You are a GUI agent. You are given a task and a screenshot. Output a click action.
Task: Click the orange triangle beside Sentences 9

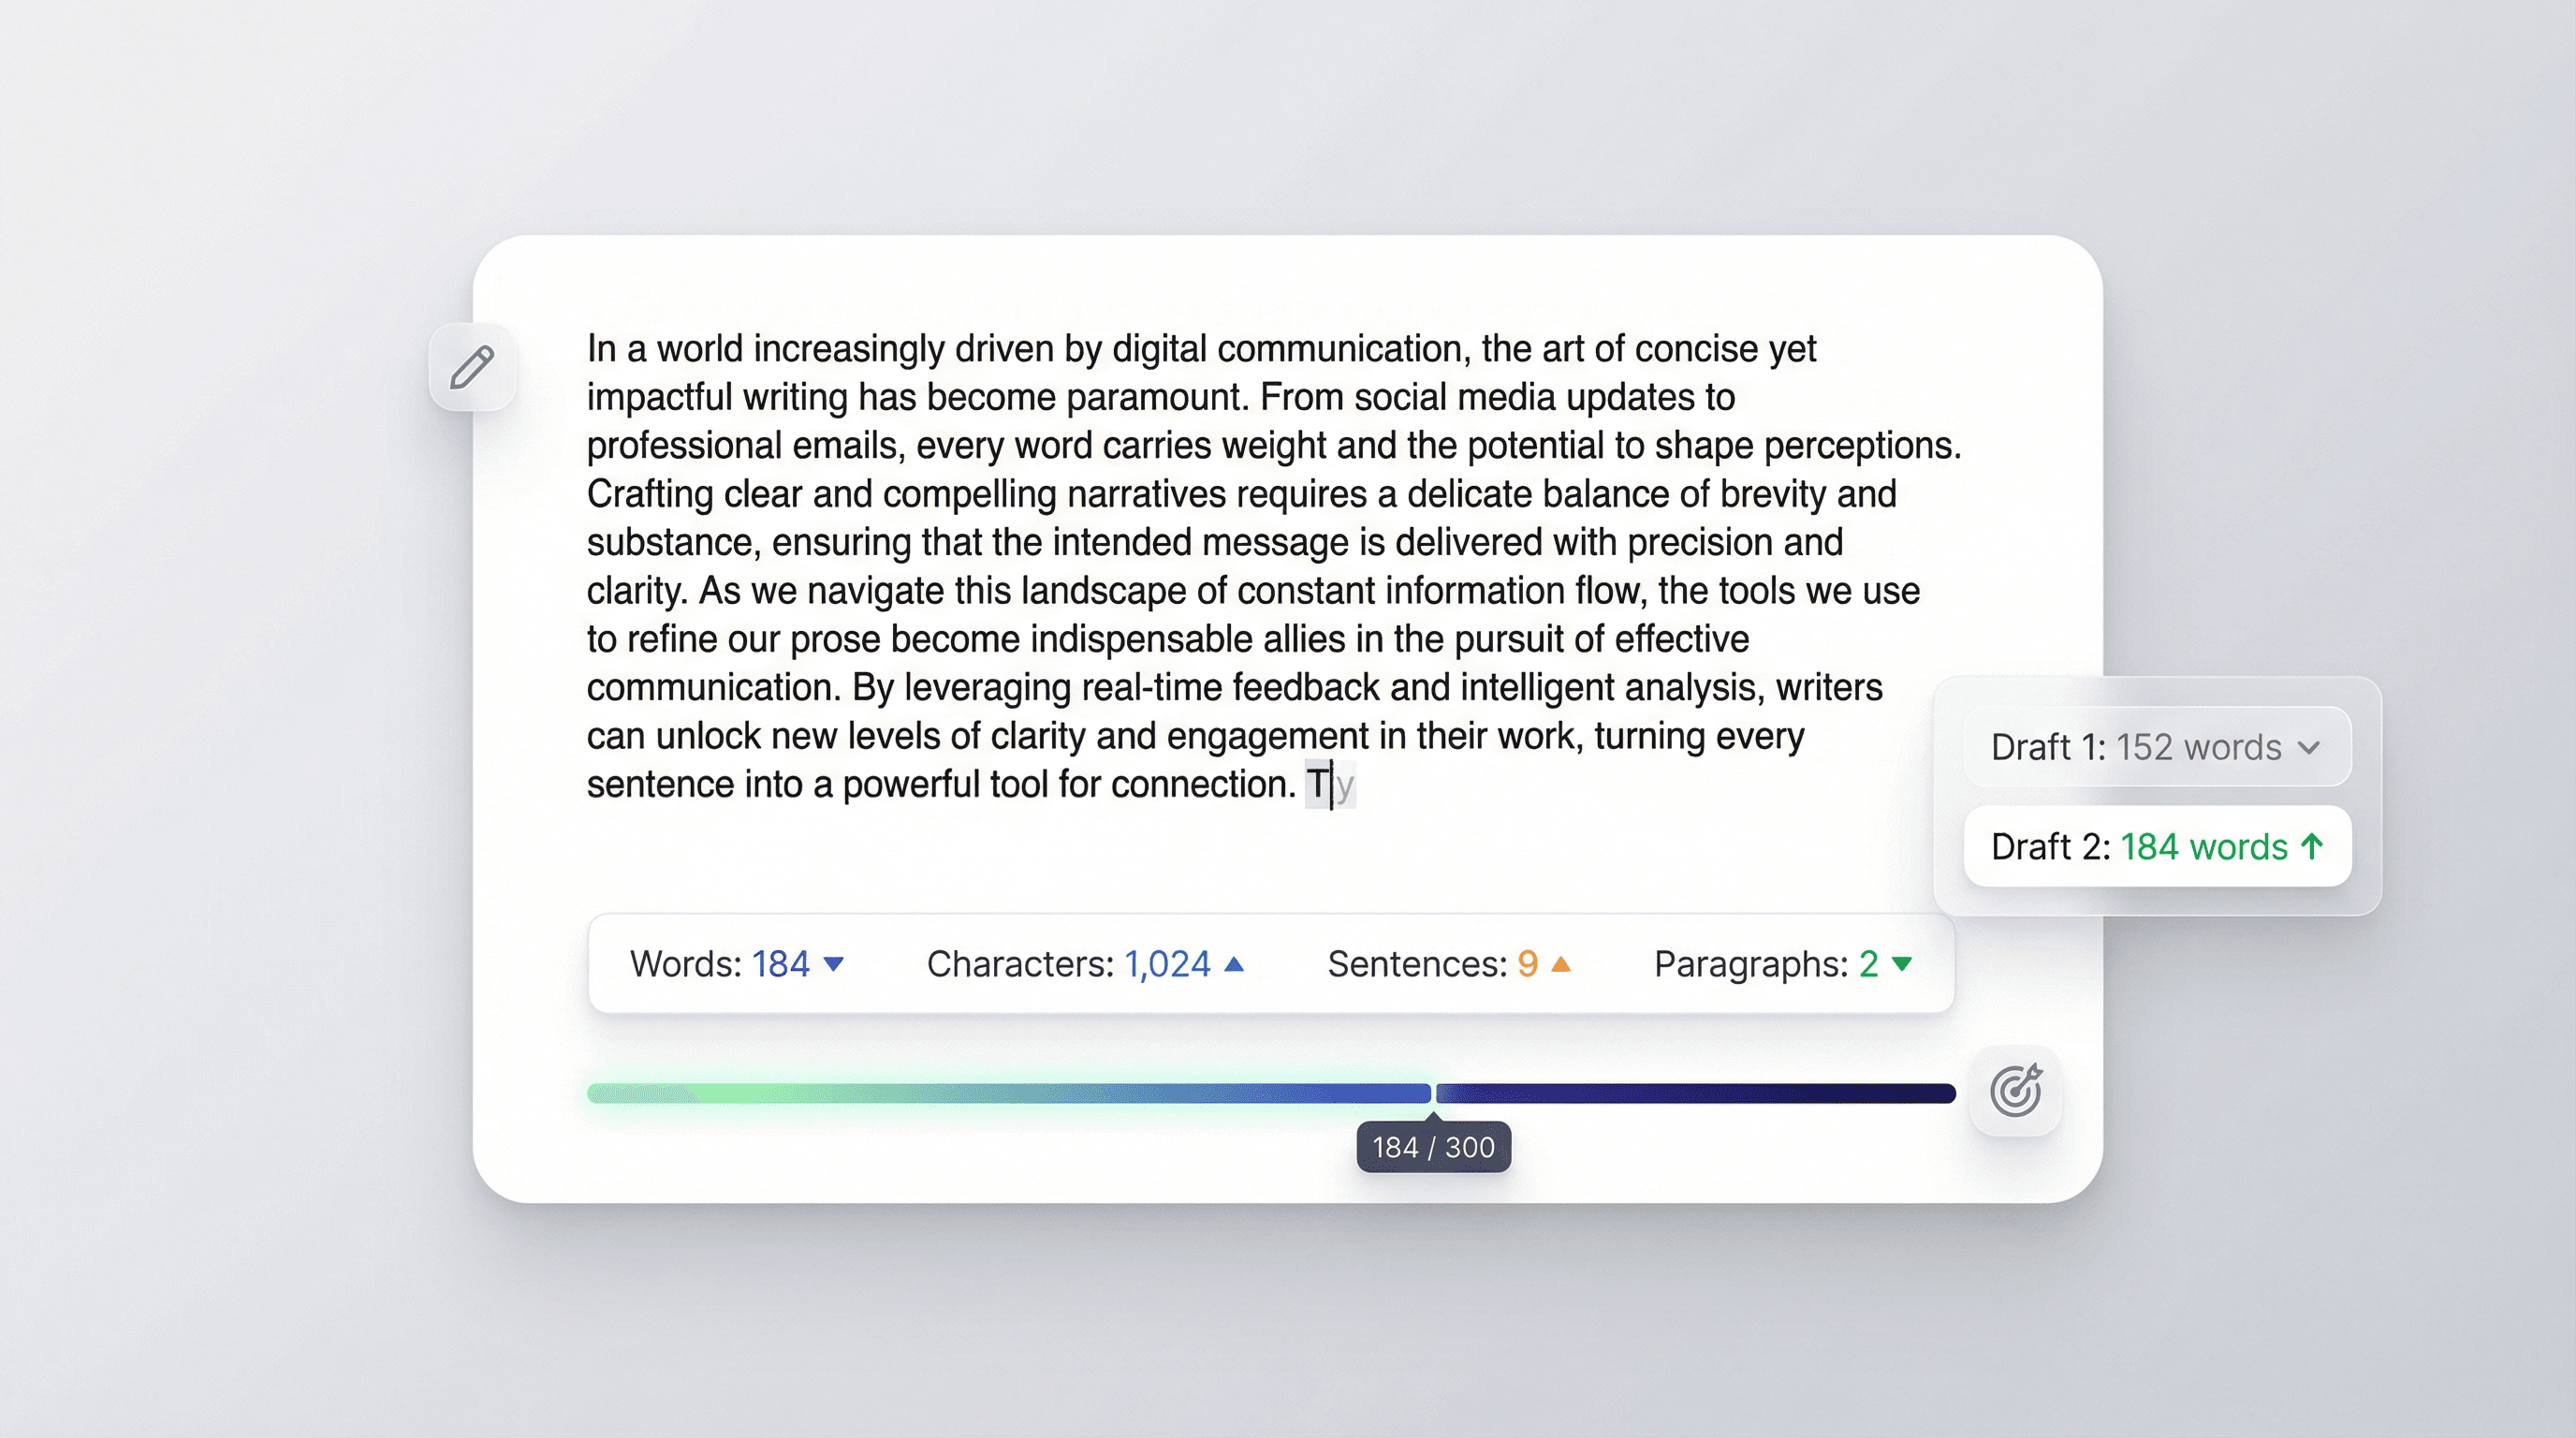tap(1560, 964)
